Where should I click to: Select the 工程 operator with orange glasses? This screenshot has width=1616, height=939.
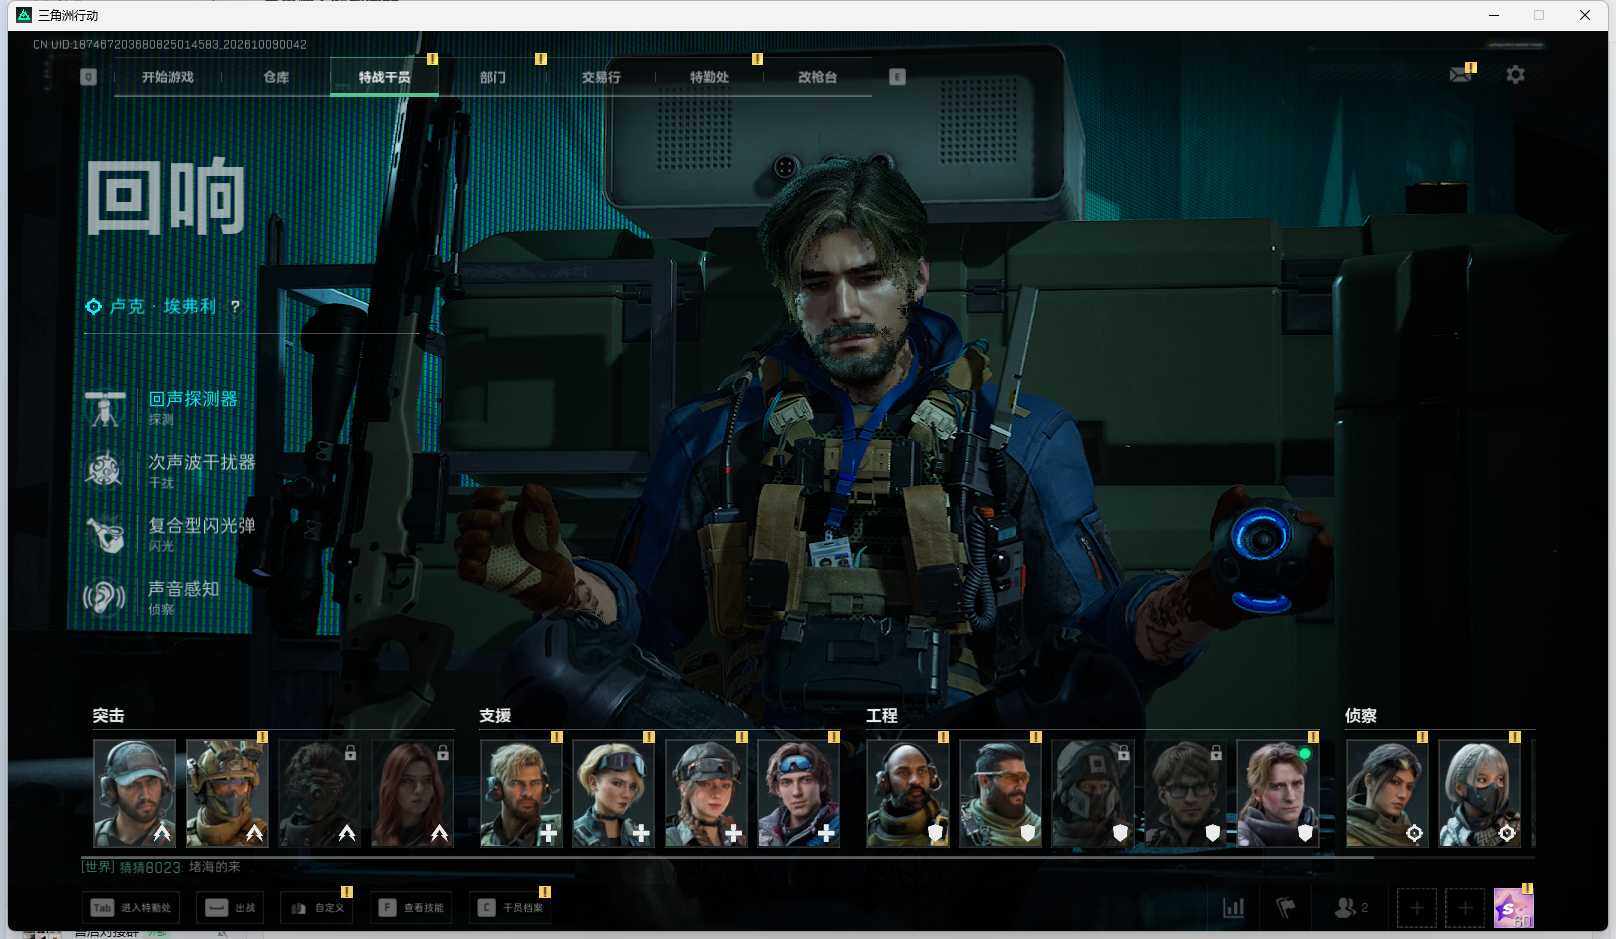pyautogui.click(x=1000, y=793)
